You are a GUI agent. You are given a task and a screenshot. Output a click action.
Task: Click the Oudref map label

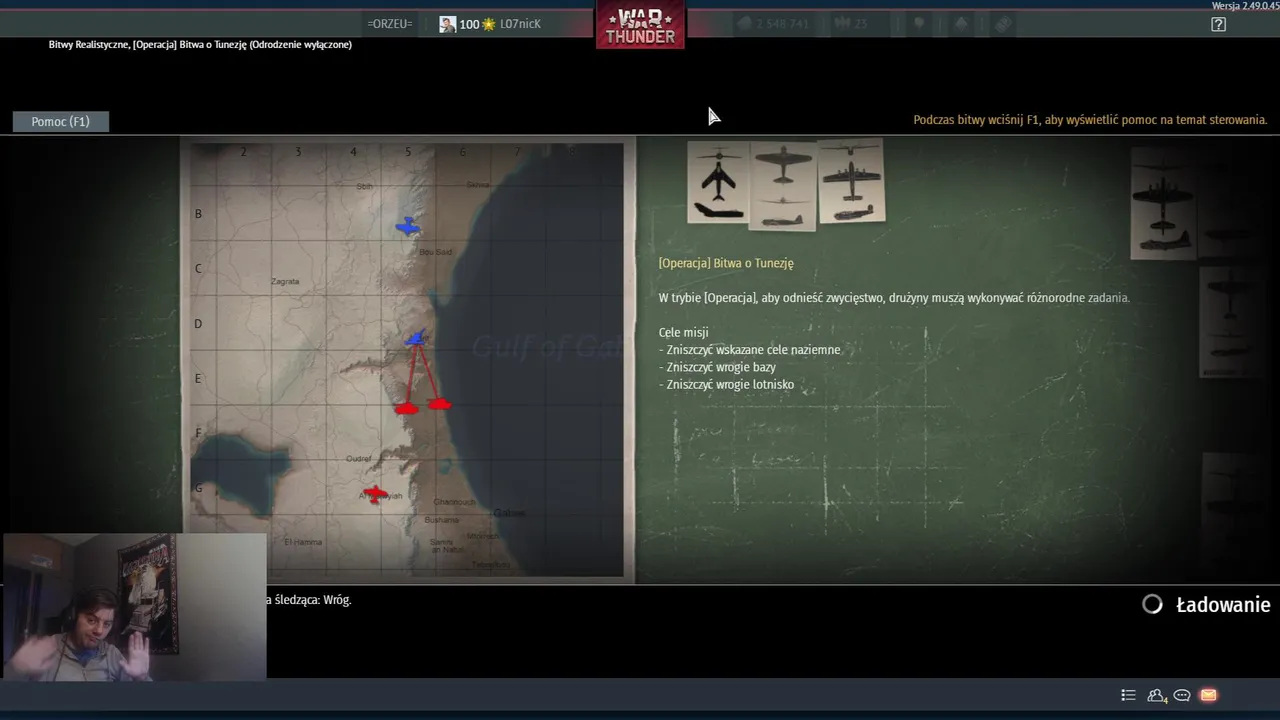pyautogui.click(x=358, y=458)
